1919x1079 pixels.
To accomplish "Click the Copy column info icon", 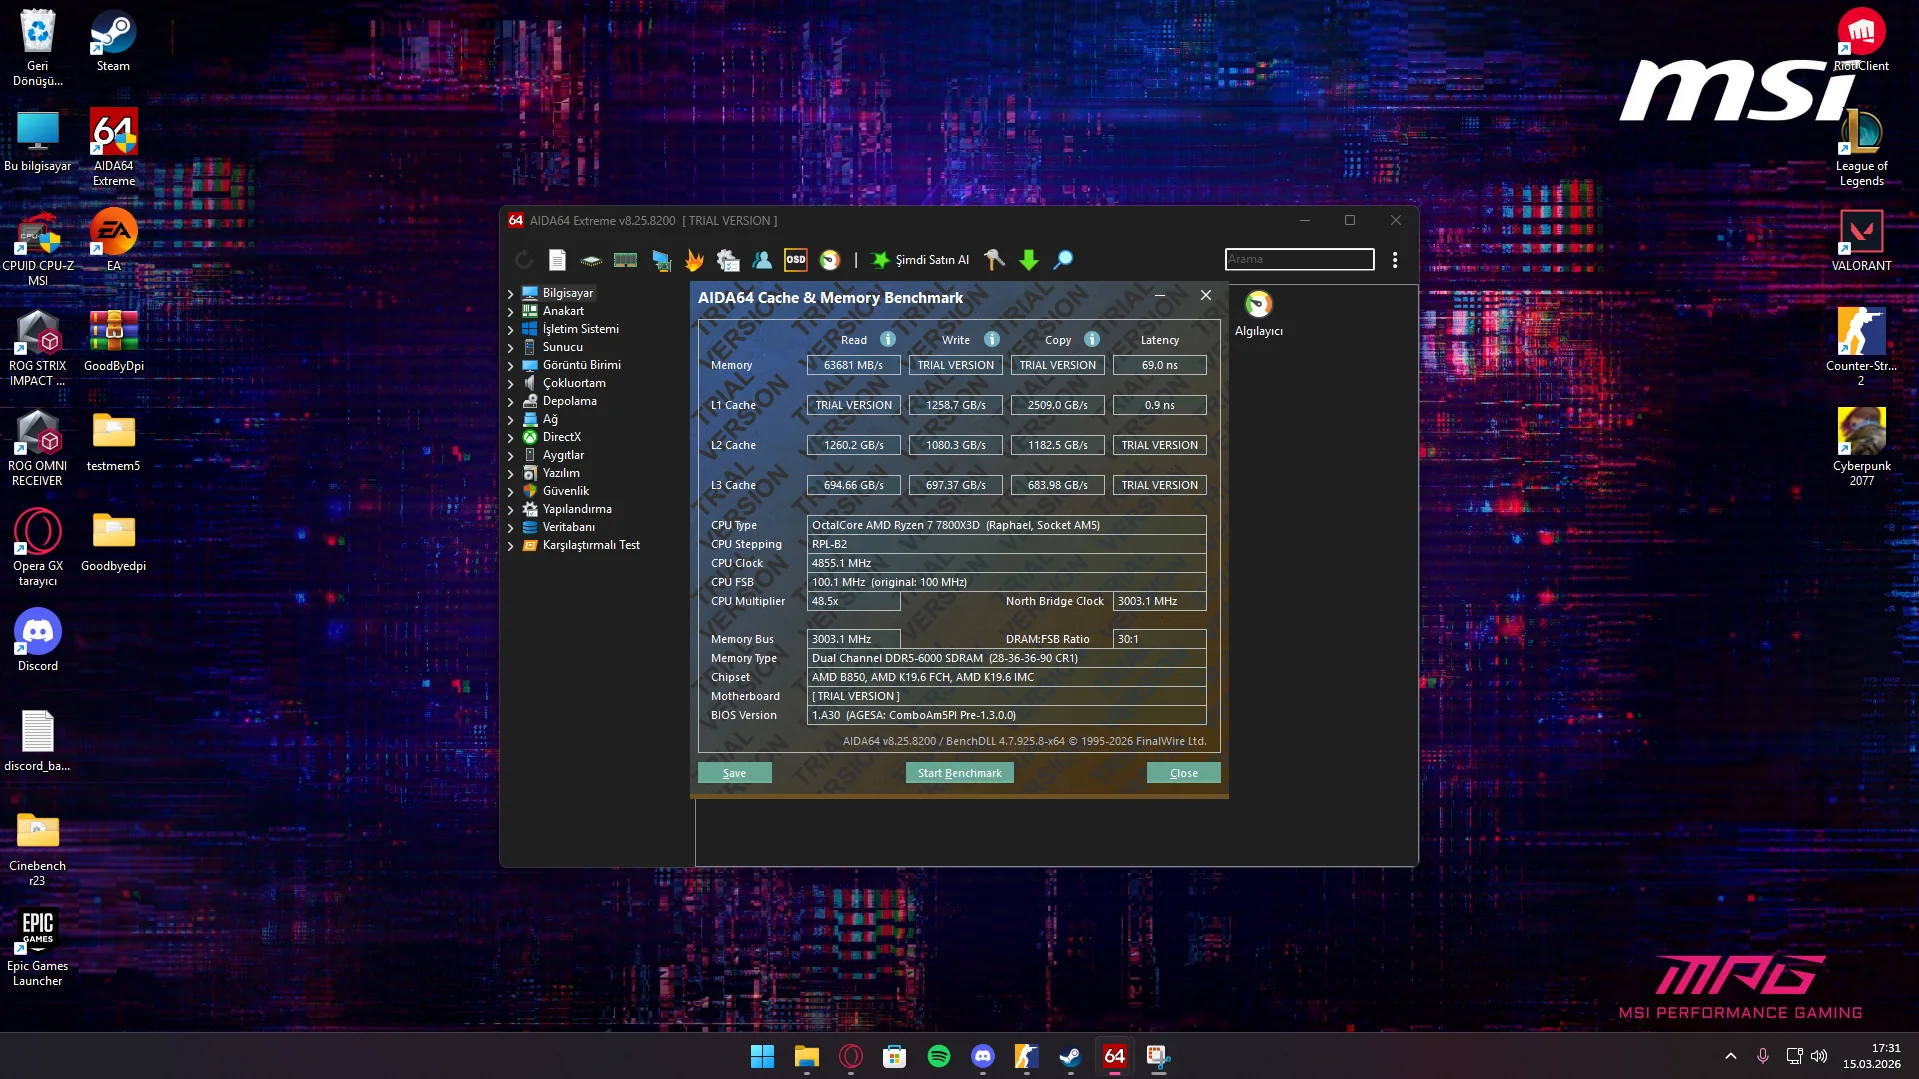I will coord(1092,340).
